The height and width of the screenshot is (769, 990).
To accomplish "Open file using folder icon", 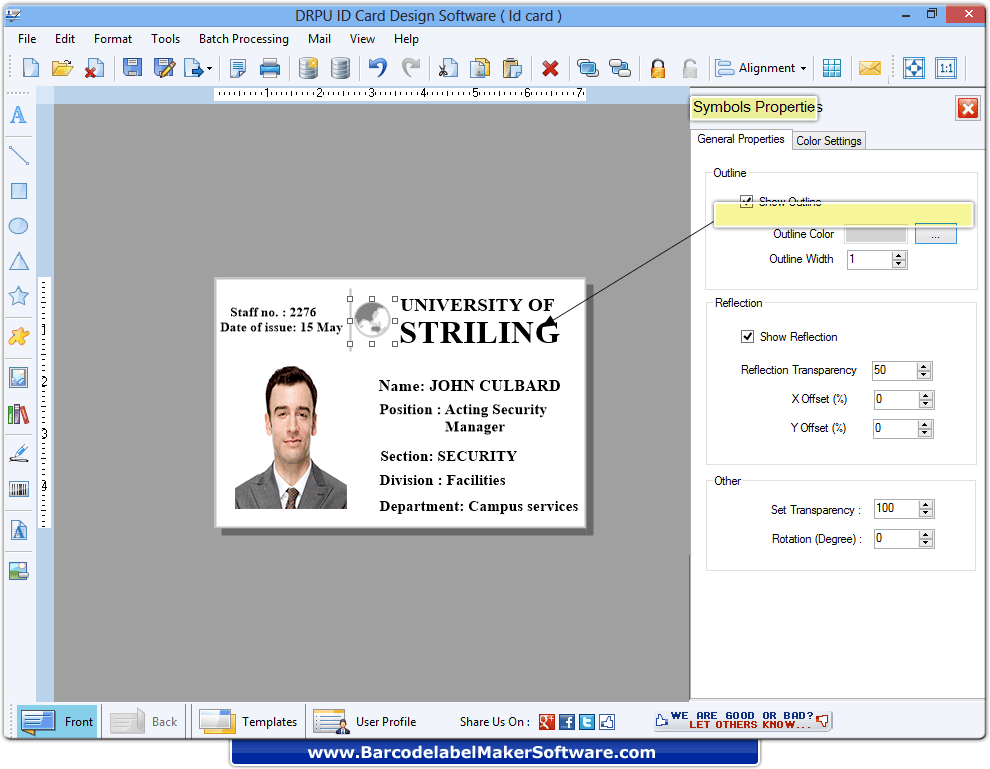I will 62,68.
